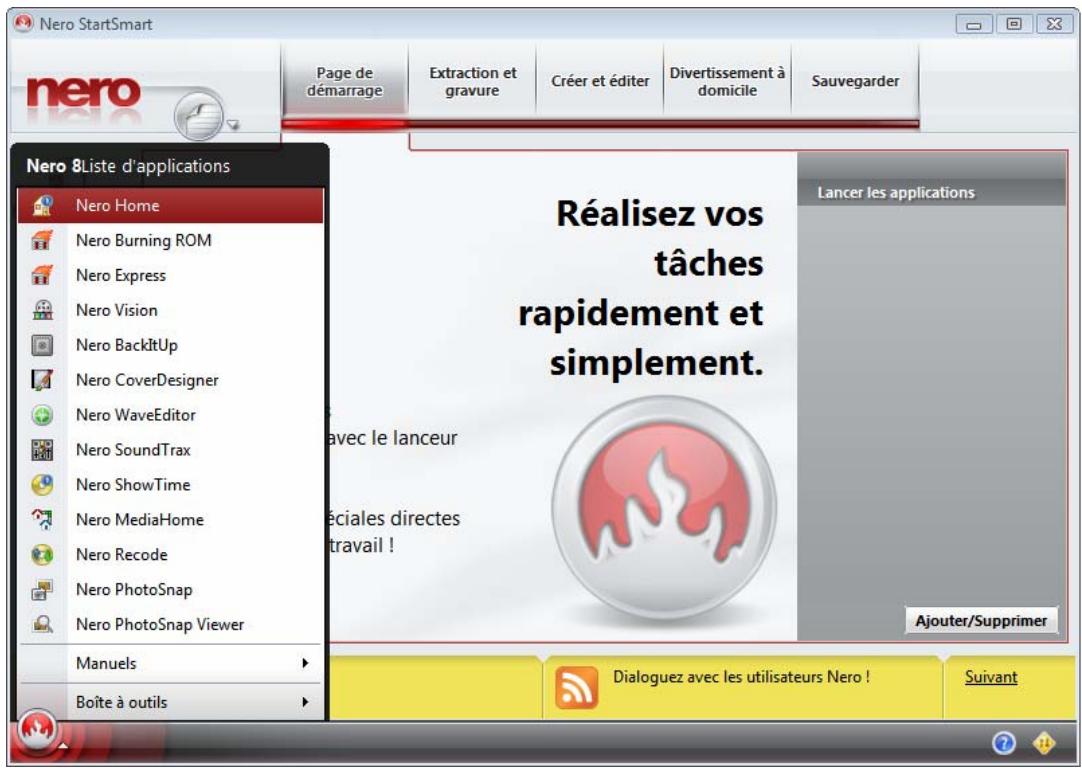Maximize the Nero StartSmart window

(x=1014, y=24)
